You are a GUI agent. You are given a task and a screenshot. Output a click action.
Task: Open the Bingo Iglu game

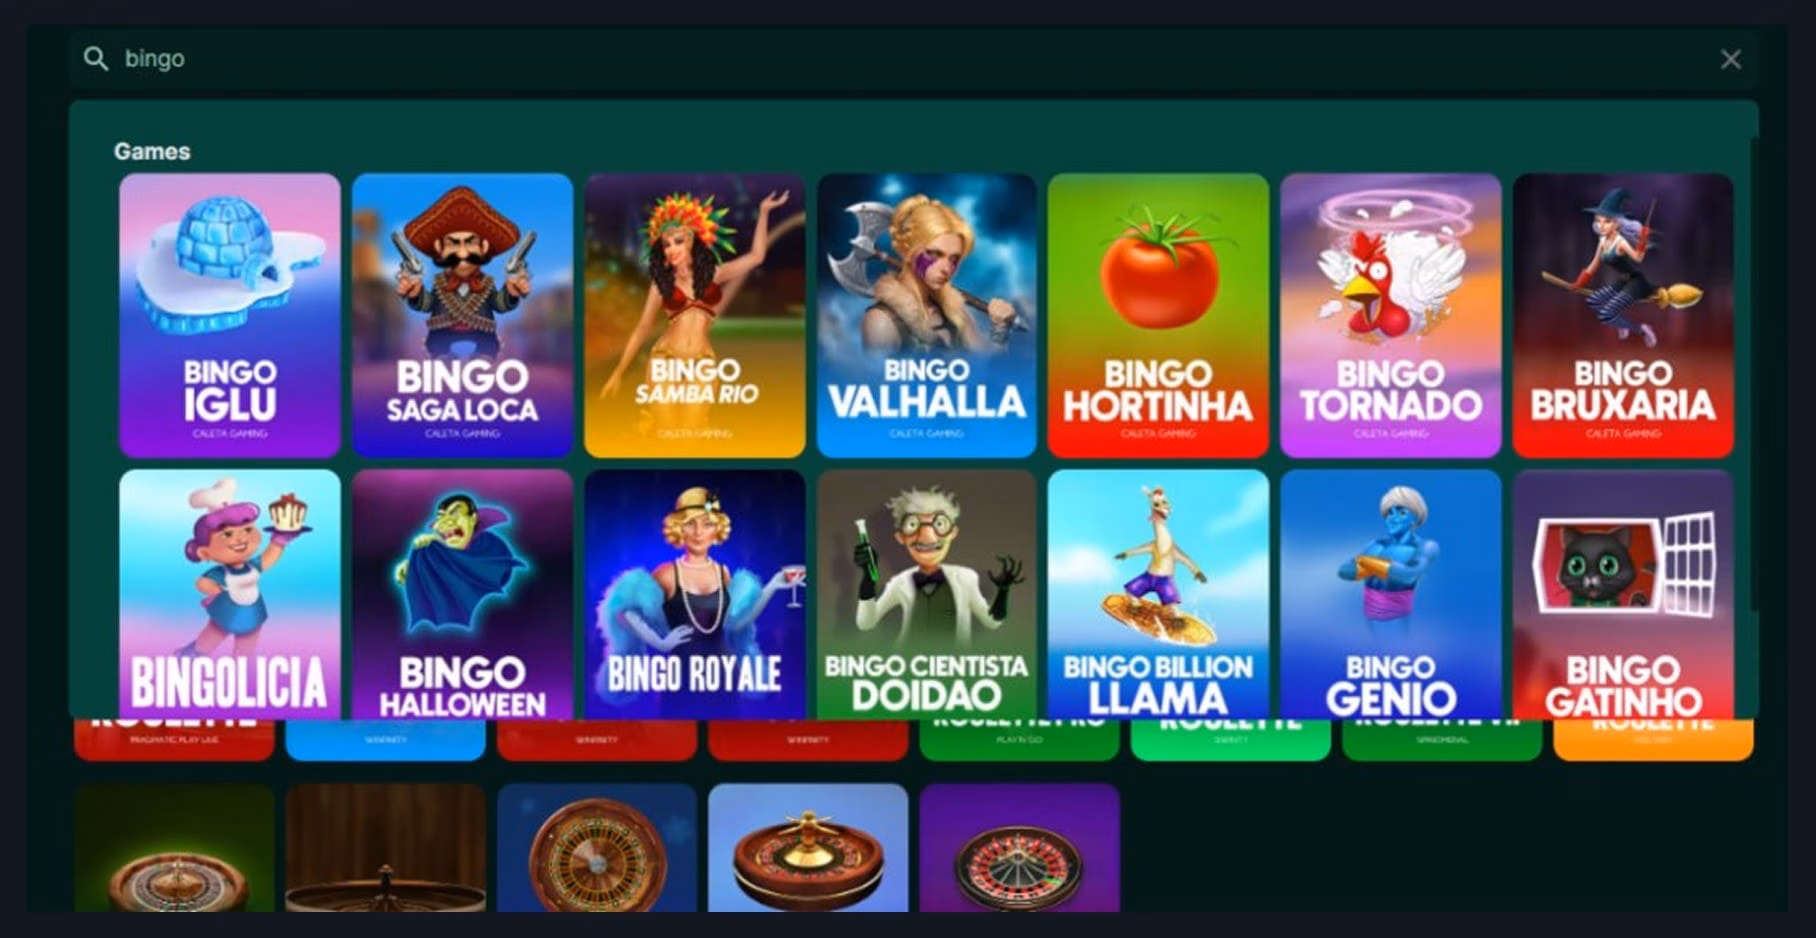pos(230,315)
